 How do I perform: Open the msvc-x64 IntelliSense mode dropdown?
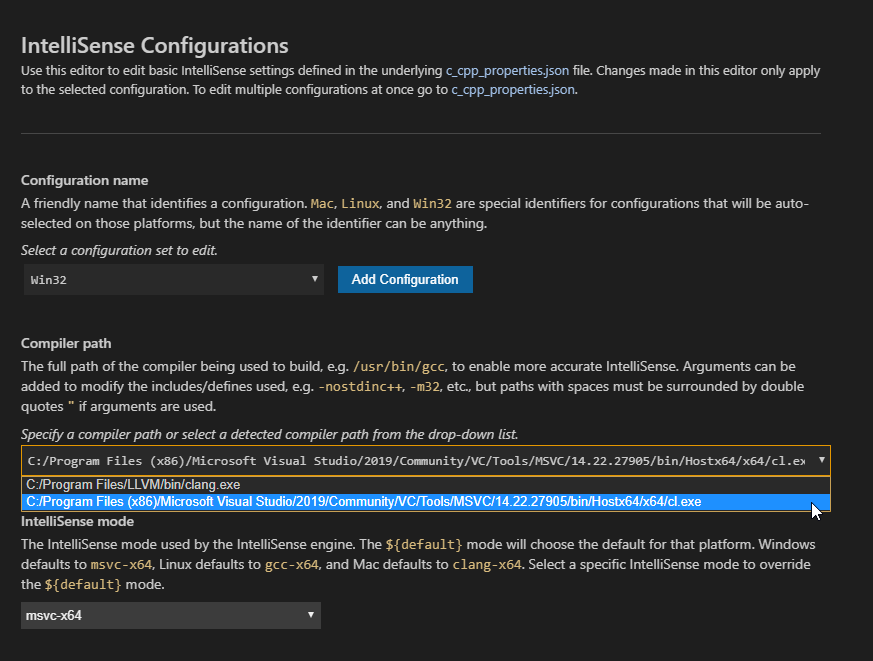(171, 615)
